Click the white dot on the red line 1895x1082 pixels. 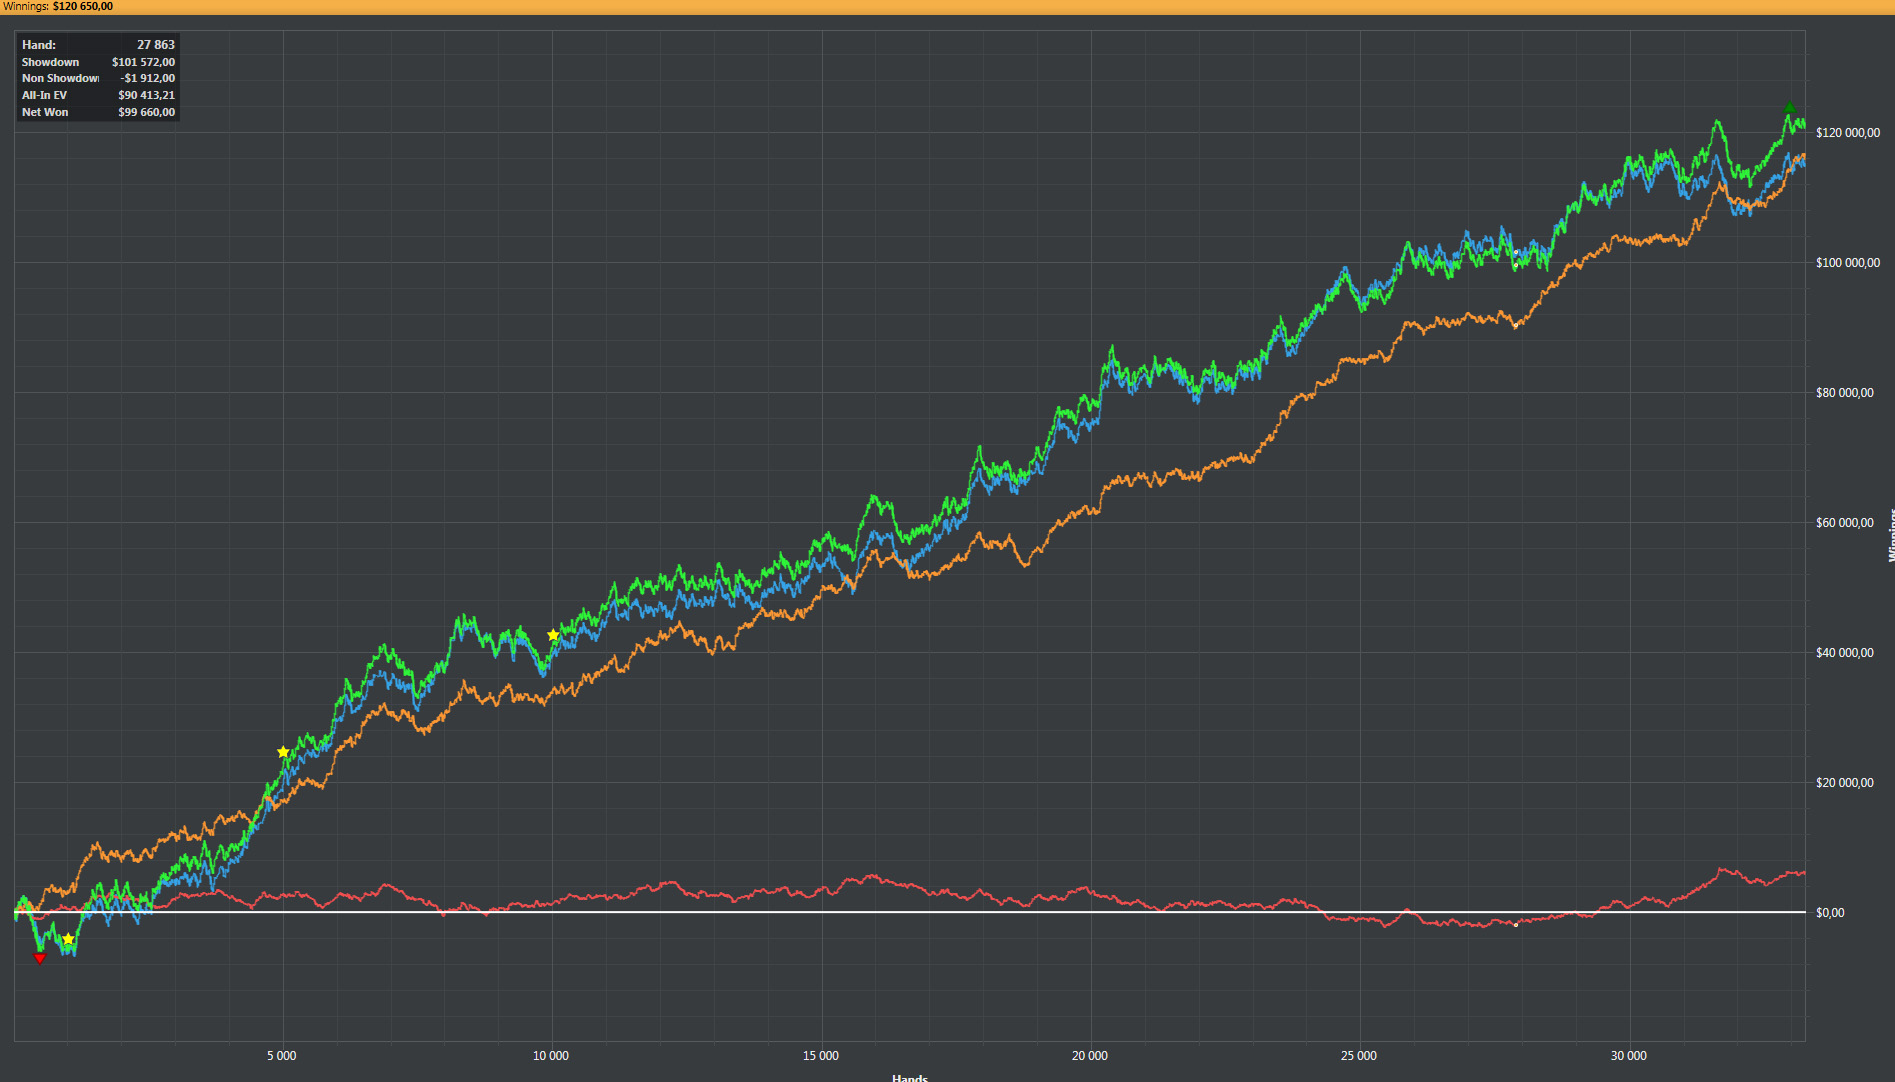pyautogui.click(x=1516, y=924)
